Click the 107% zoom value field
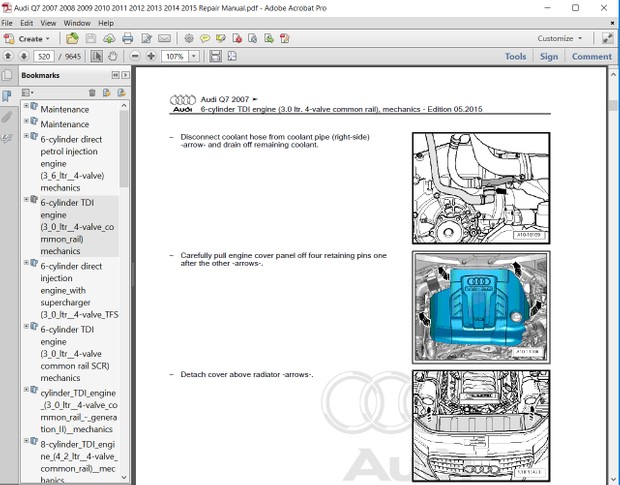 [x=175, y=57]
